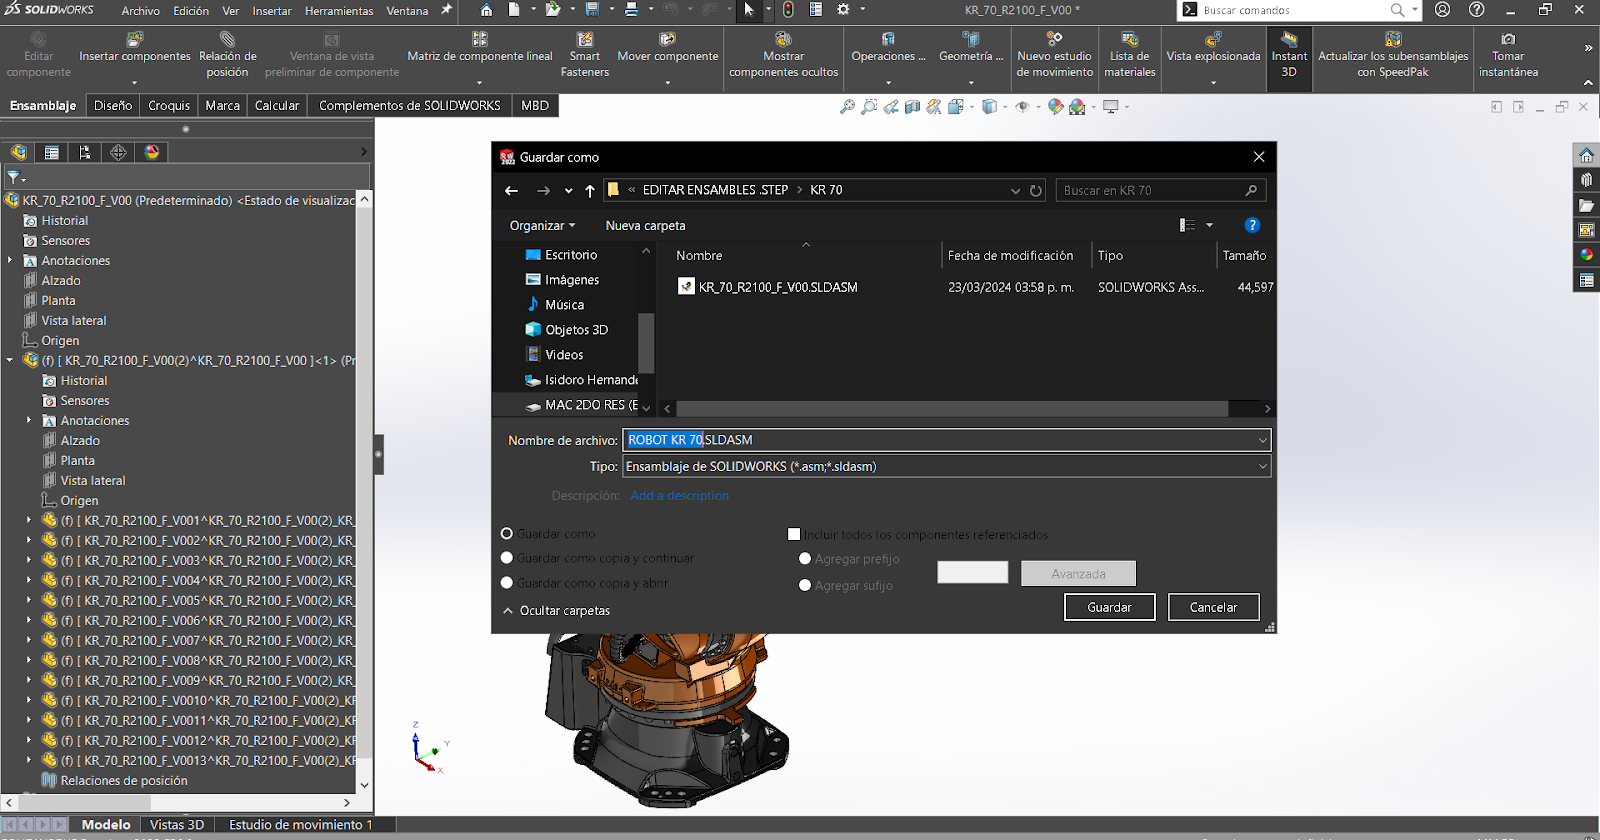The width and height of the screenshot is (1600, 840).
Task: Click Mover componente tool
Action: coord(667,48)
